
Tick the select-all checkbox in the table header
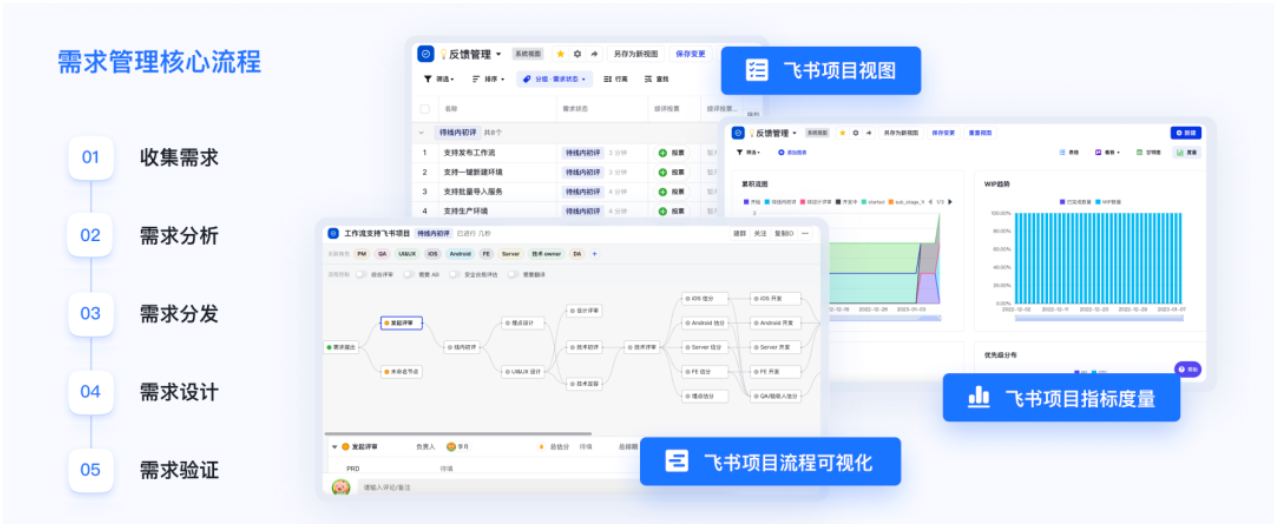tap(425, 109)
